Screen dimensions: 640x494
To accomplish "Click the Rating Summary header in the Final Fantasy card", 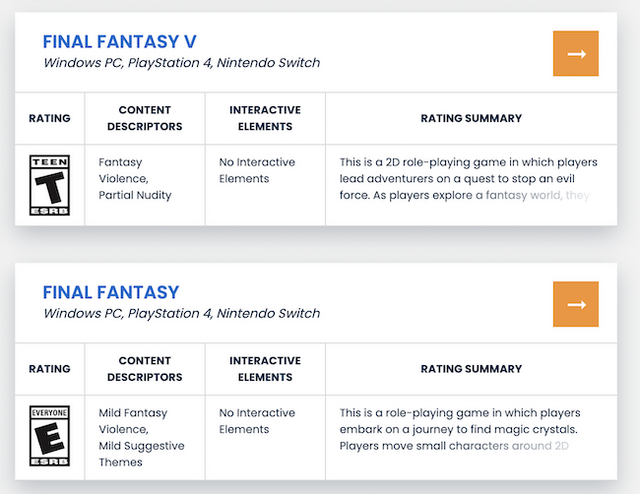I will (471, 369).
